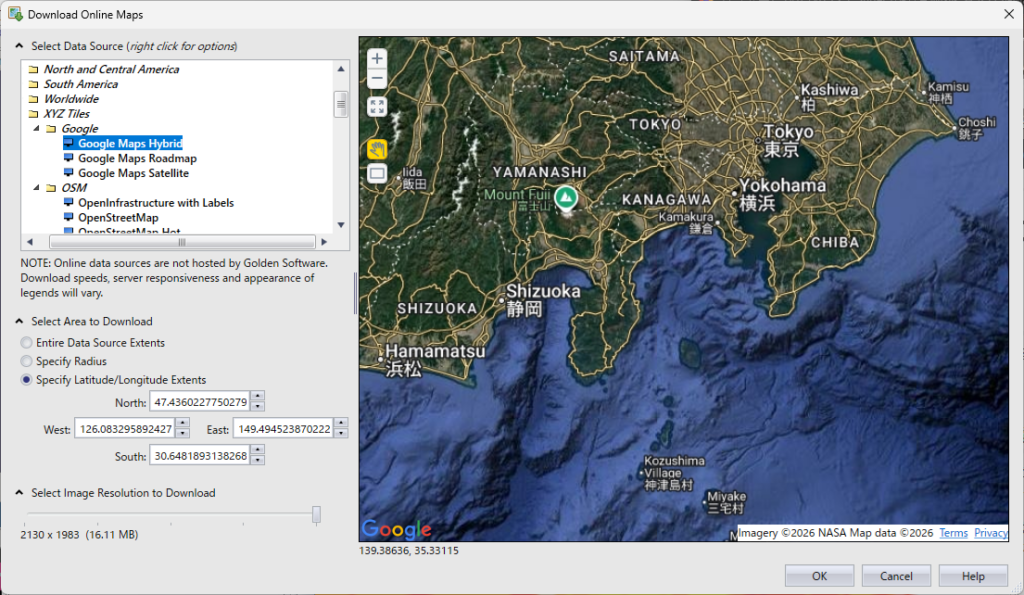Select Google Maps Hybrid data source
This screenshot has height=595, width=1024.
(130, 144)
